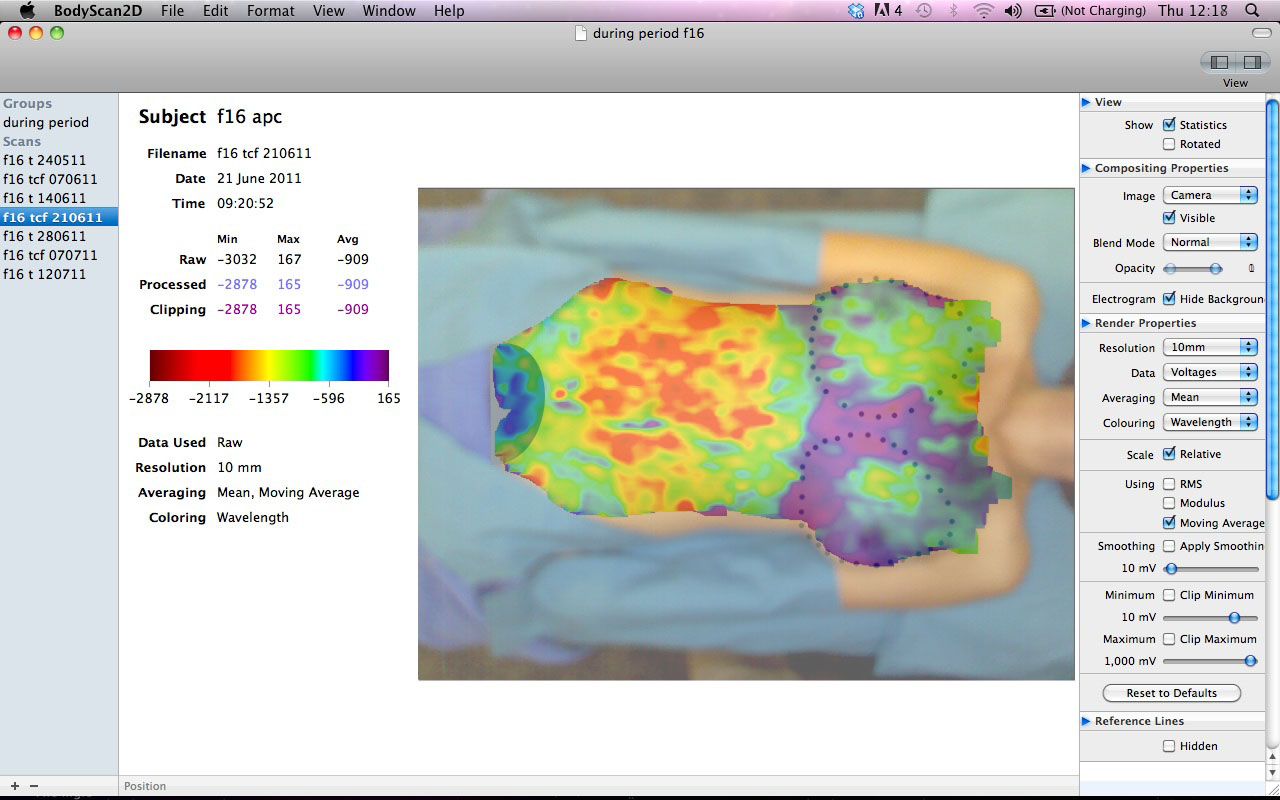Change Colouring from Wavelength dropdown
The width and height of the screenshot is (1280, 800).
tap(1210, 422)
